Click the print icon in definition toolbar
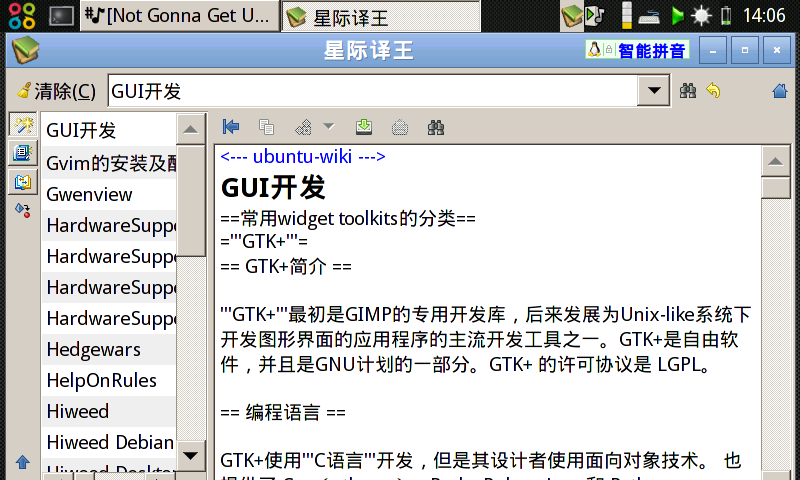This screenshot has width=800, height=480. pyautogui.click(x=399, y=127)
